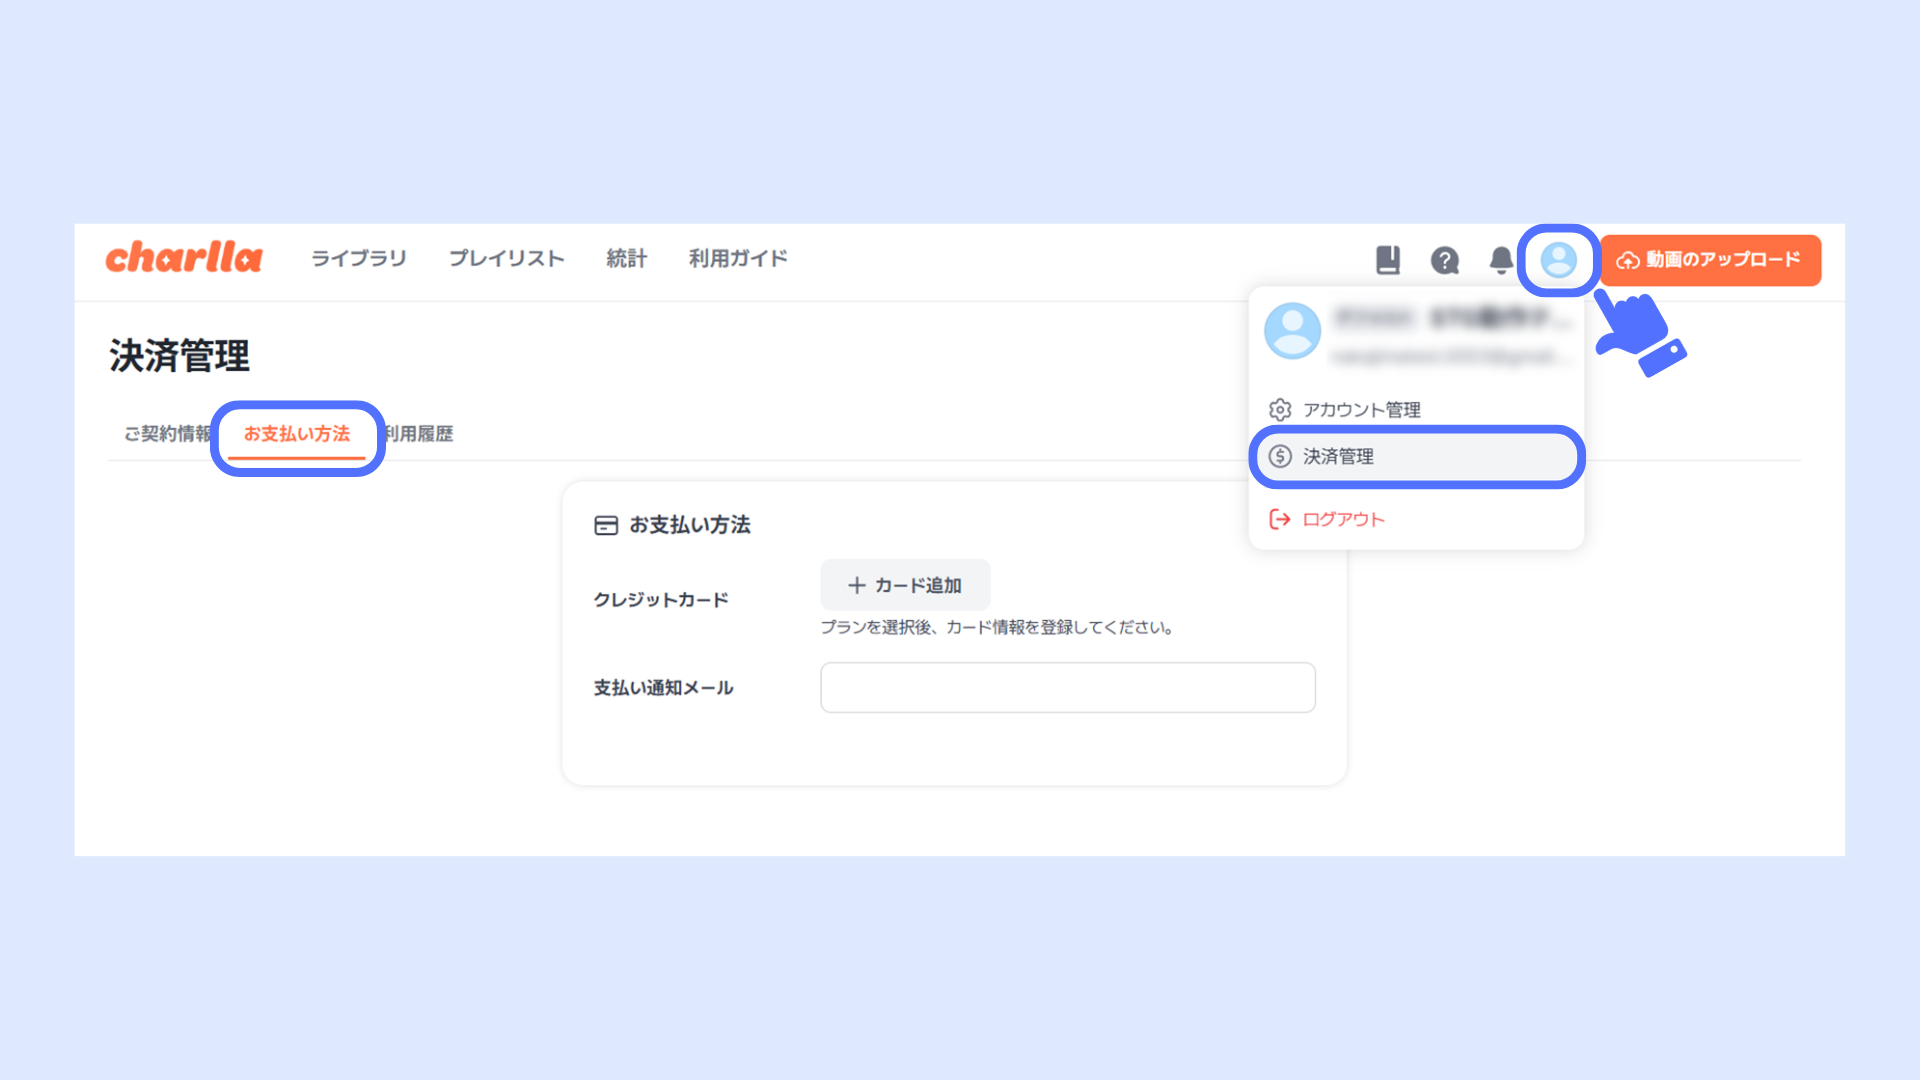This screenshot has height=1080, width=1920.
Task: Click the gear icon for アカウント管理
Action: click(x=1280, y=410)
